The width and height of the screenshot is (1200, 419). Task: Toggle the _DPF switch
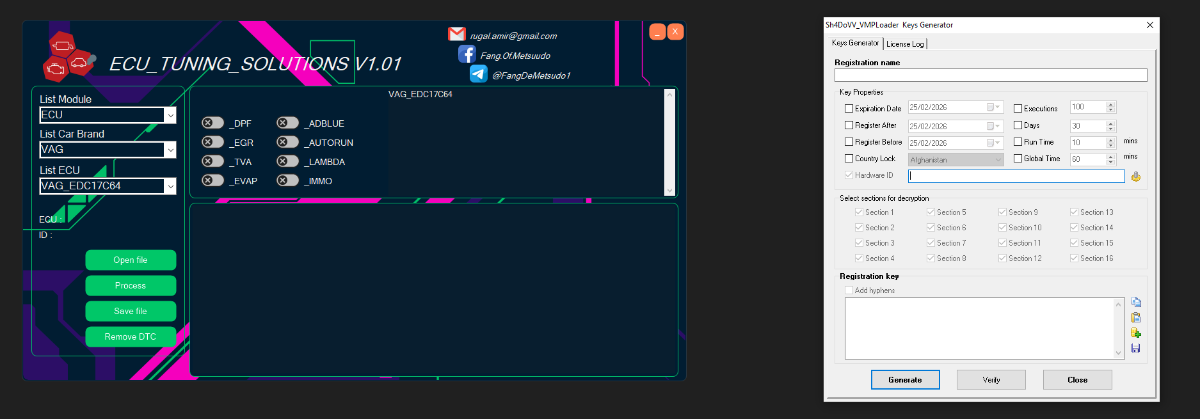click(x=212, y=123)
